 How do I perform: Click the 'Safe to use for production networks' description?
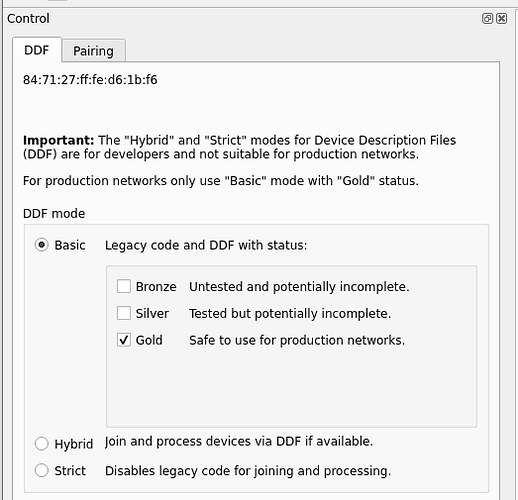point(297,340)
